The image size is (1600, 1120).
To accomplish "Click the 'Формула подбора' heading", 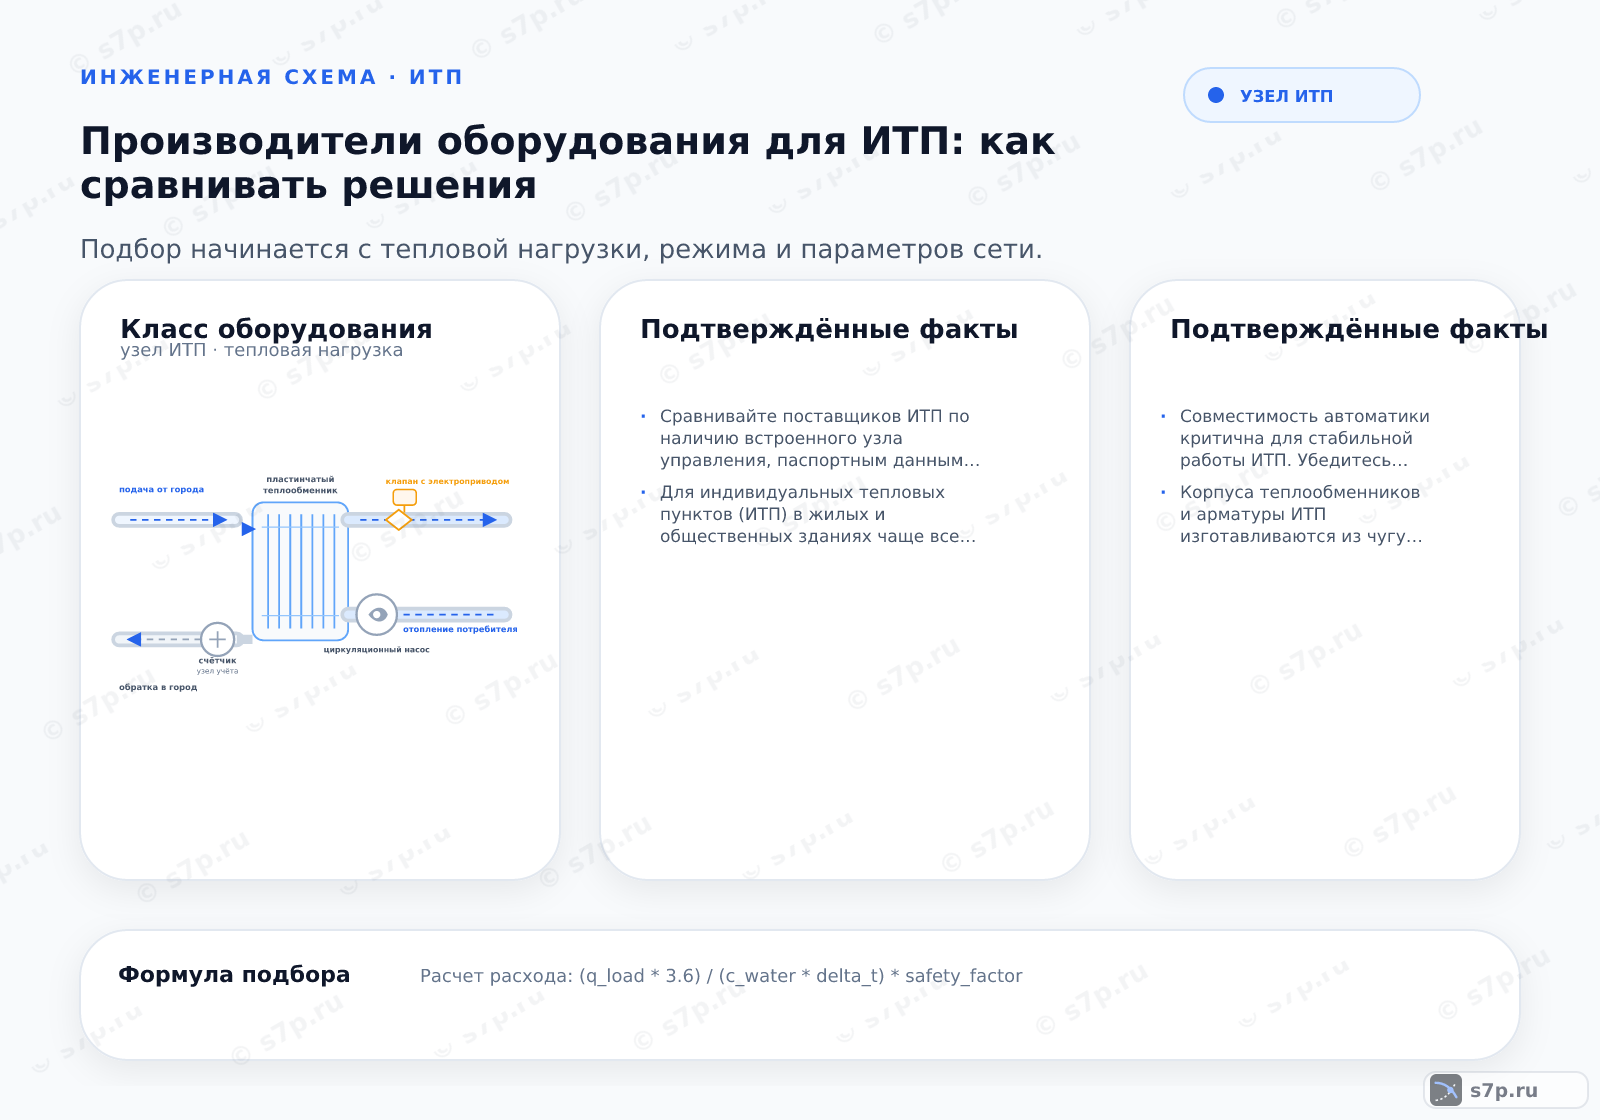I will [234, 975].
